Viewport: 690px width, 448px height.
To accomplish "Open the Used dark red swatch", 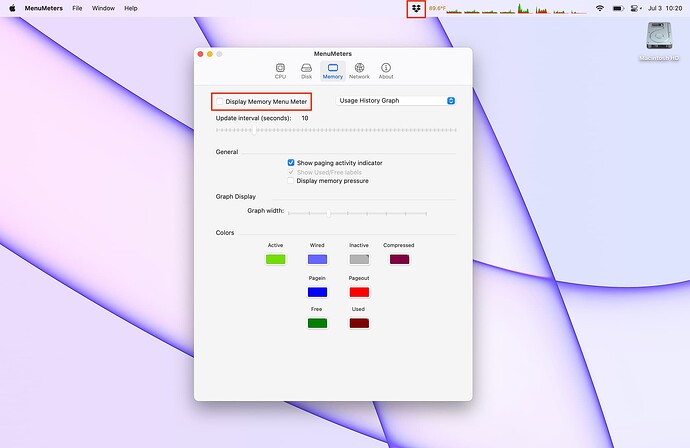I will tap(359, 323).
